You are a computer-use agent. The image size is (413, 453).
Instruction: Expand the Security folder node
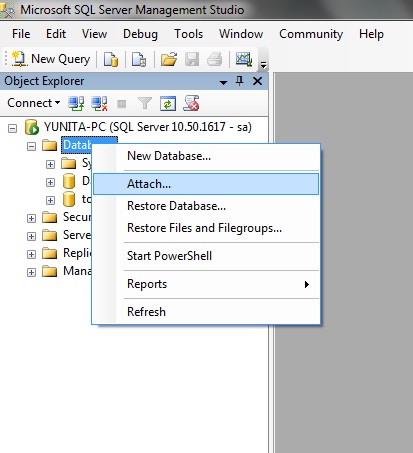pyautogui.click(x=32, y=218)
